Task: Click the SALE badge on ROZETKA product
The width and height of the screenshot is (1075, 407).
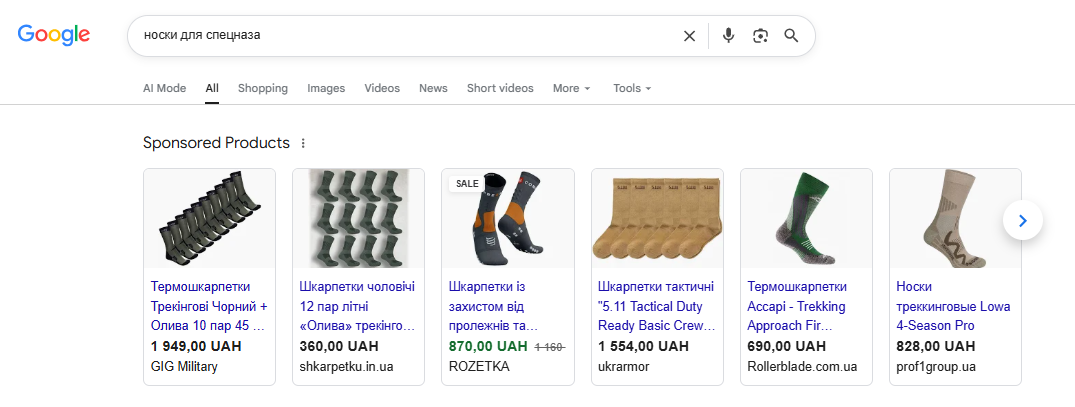Action: point(467,184)
